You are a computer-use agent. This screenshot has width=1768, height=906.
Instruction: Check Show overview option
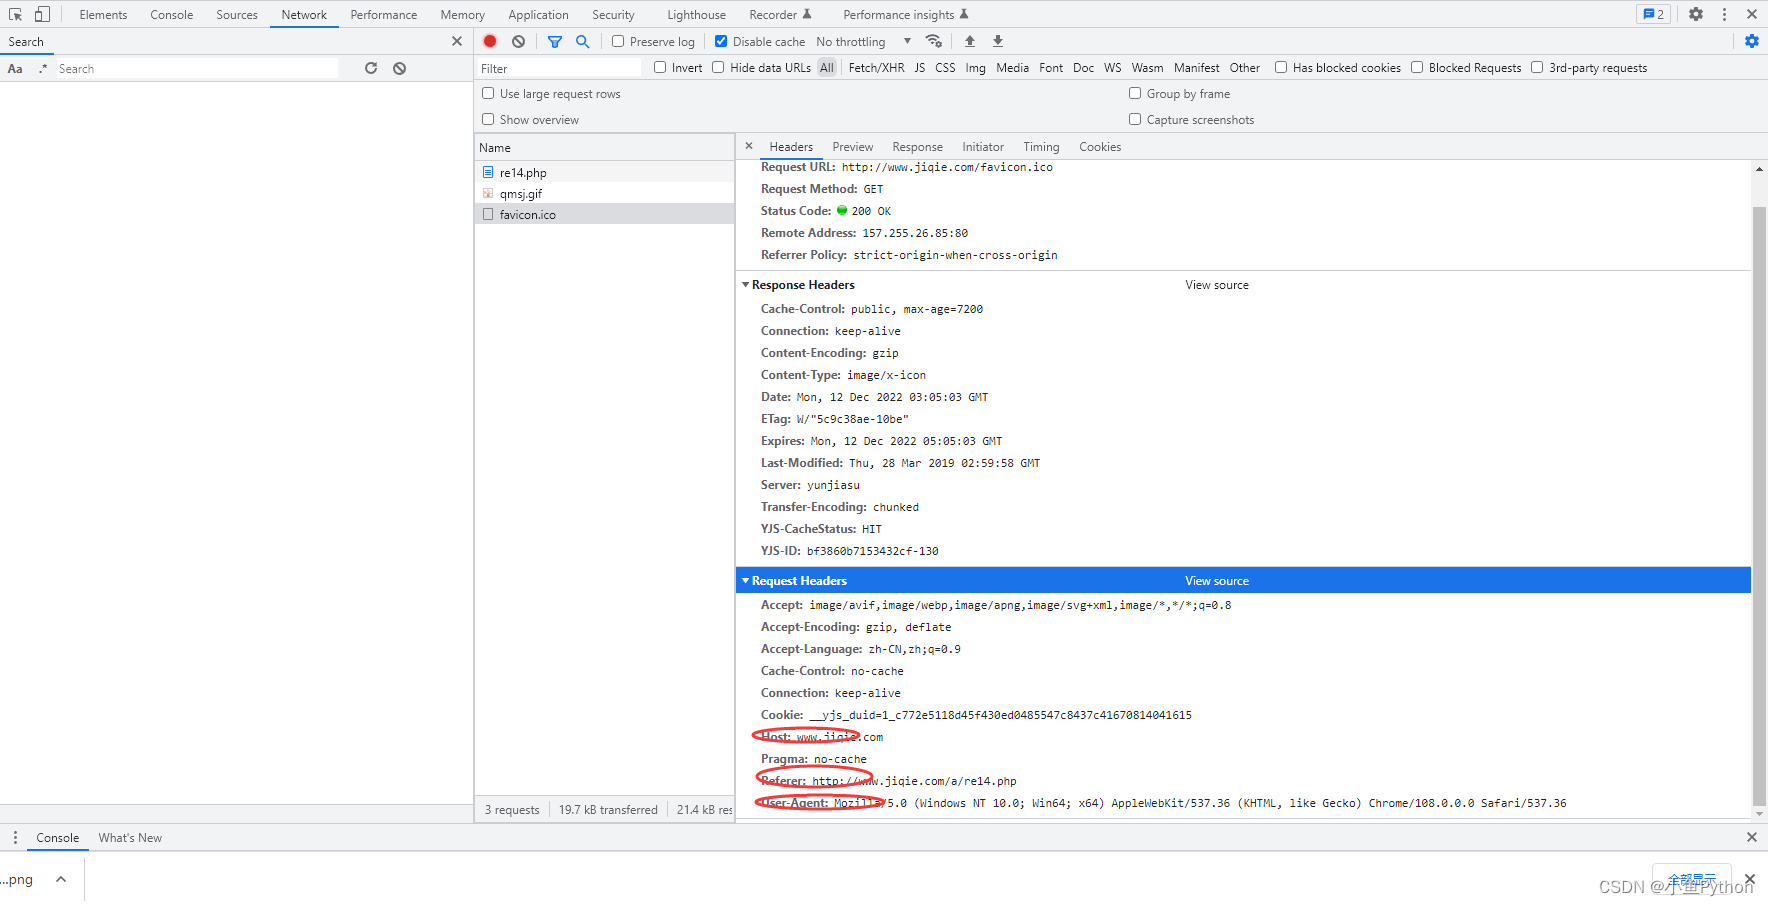[x=488, y=119]
